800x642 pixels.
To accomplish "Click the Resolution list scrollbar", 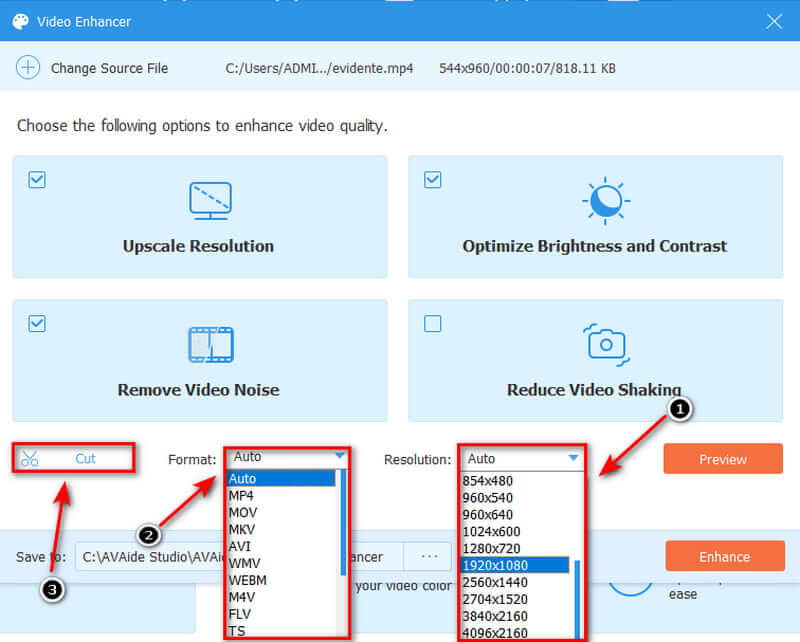I will click(577, 600).
